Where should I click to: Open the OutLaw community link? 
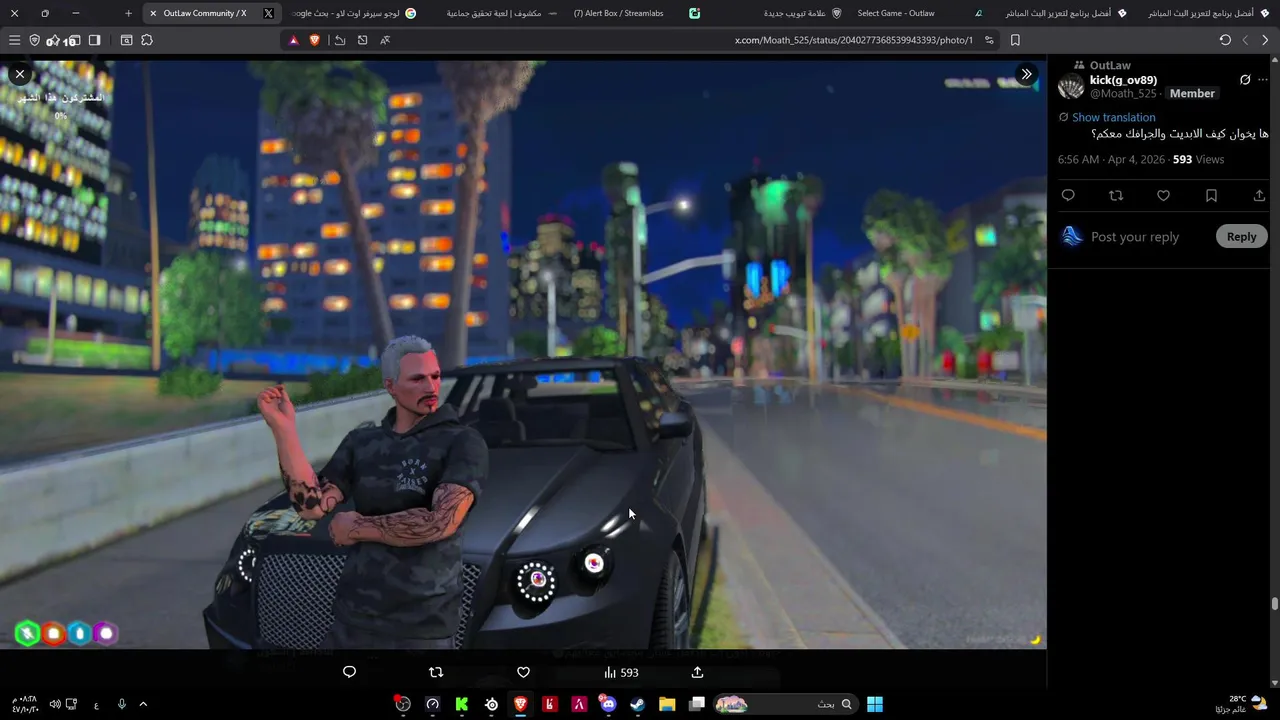pyautogui.click(x=1110, y=65)
